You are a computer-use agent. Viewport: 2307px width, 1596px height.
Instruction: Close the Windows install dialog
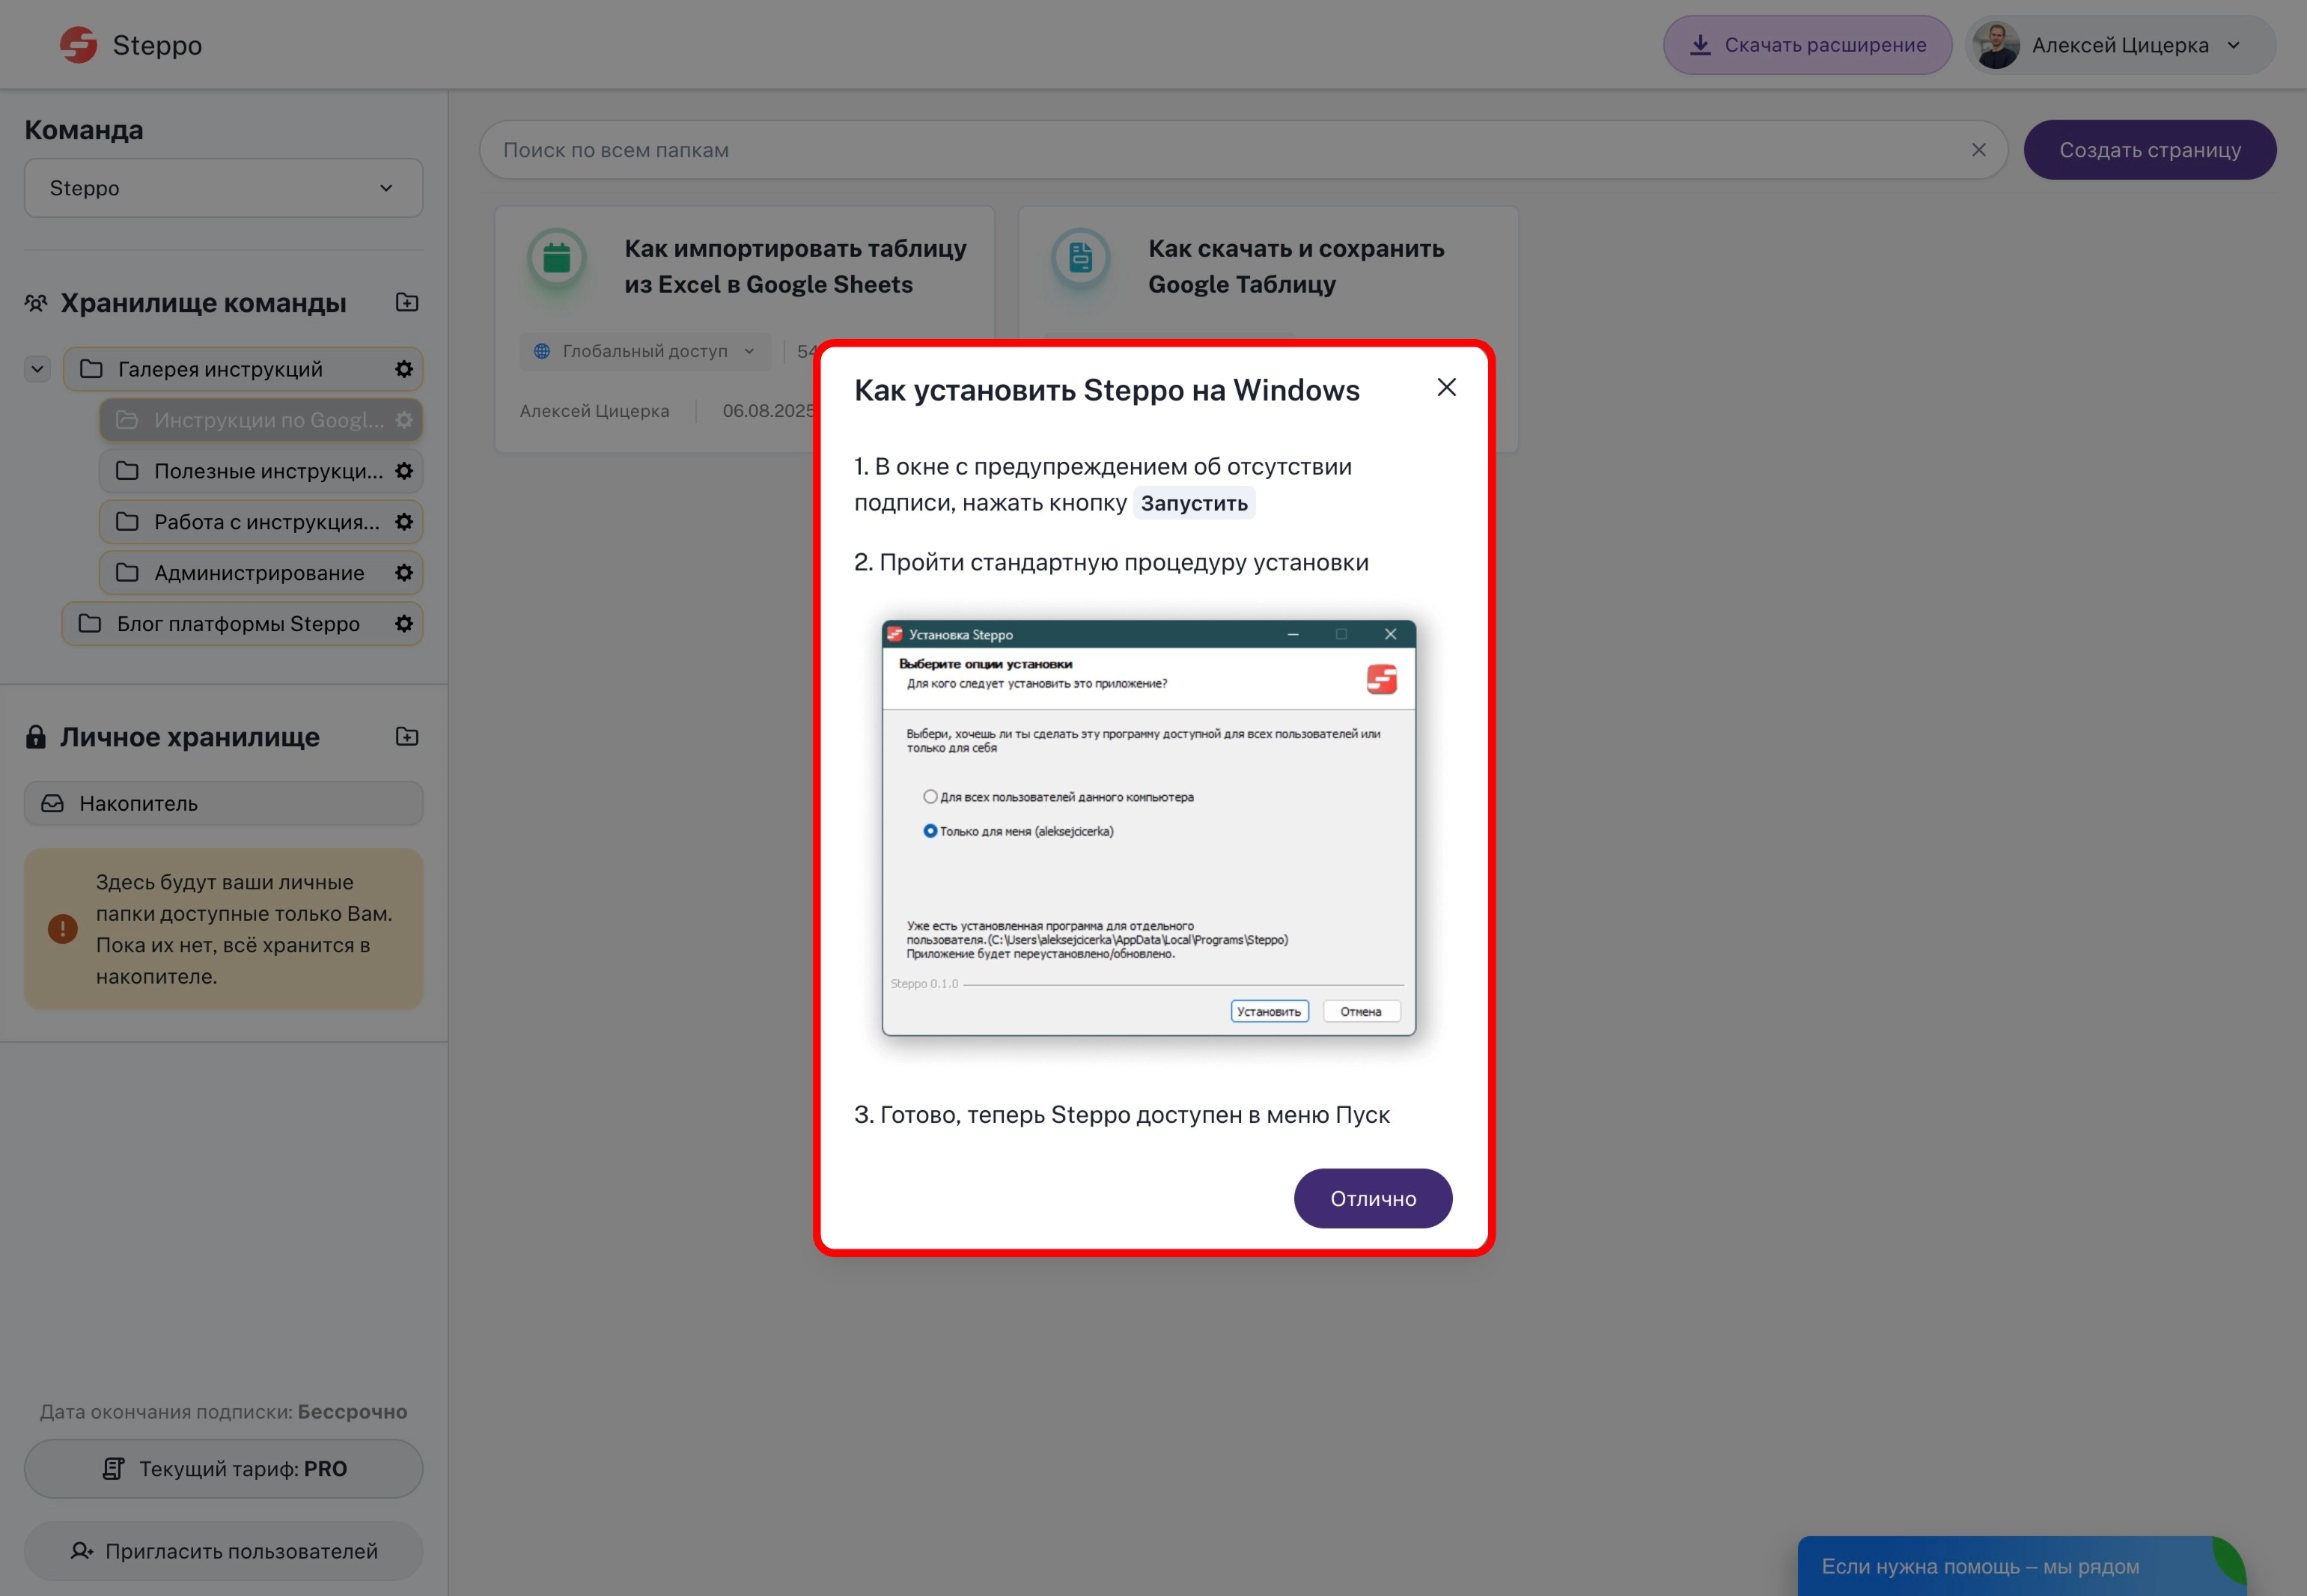tap(1446, 387)
